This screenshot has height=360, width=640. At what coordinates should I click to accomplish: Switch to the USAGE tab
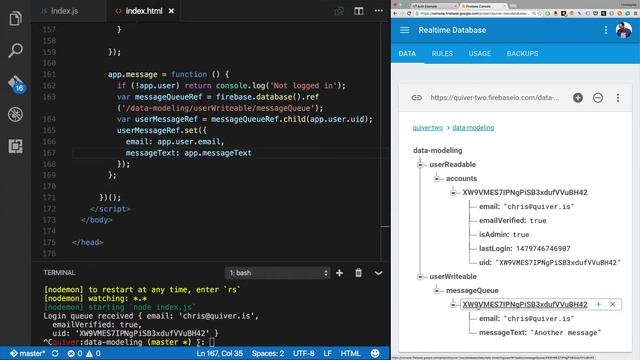click(480, 53)
